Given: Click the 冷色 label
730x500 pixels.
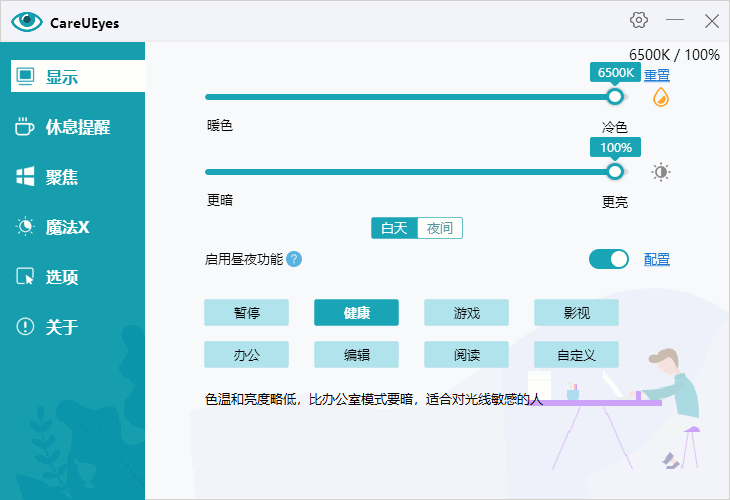Looking at the screenshot, I should coord(615,127).
